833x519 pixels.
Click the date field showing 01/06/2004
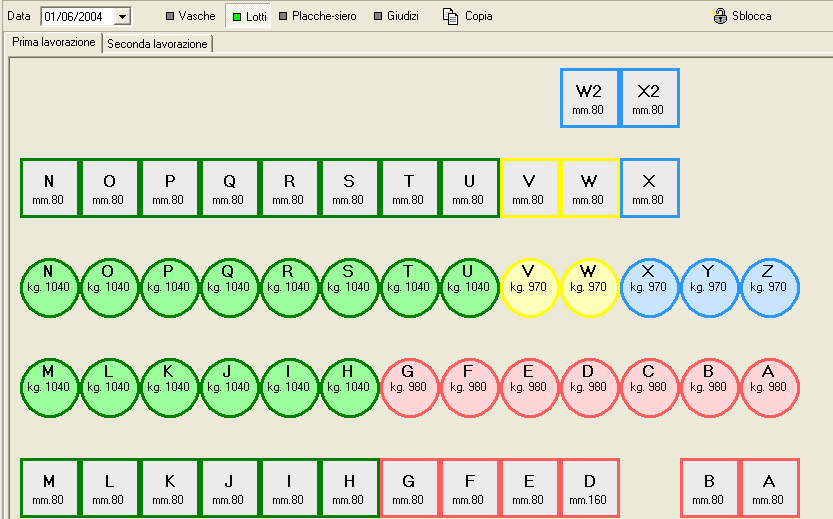(x=76, y=16)
